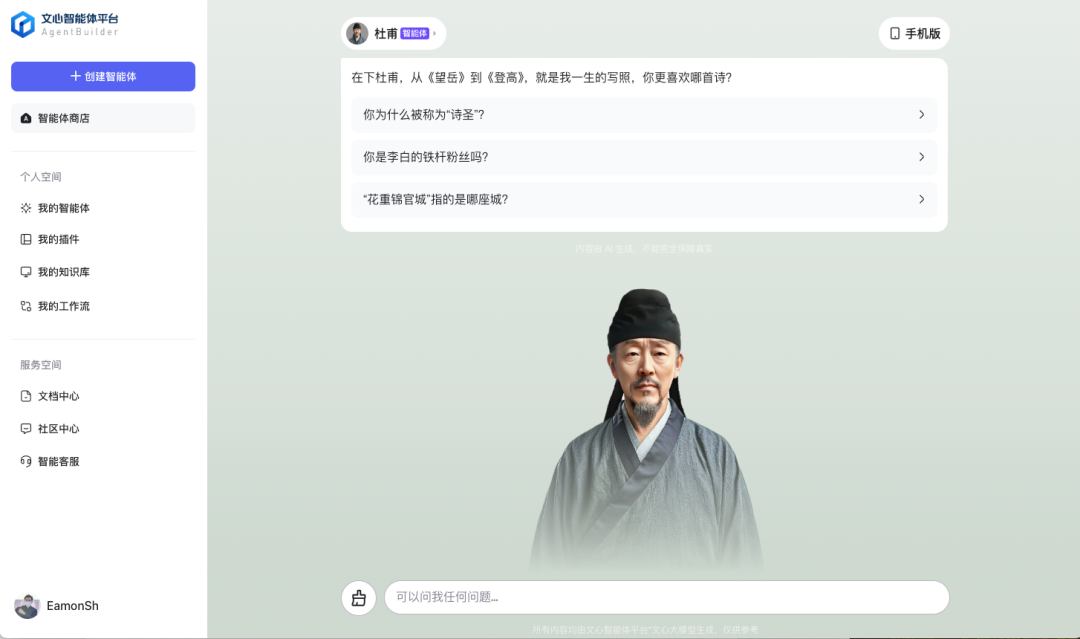Click the AgentBuilder logo icon

23,25
